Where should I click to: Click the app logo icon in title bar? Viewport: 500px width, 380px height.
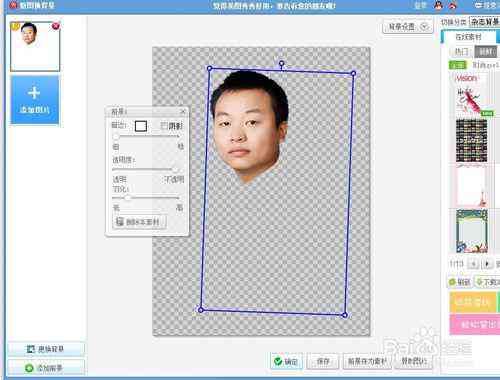13,5
